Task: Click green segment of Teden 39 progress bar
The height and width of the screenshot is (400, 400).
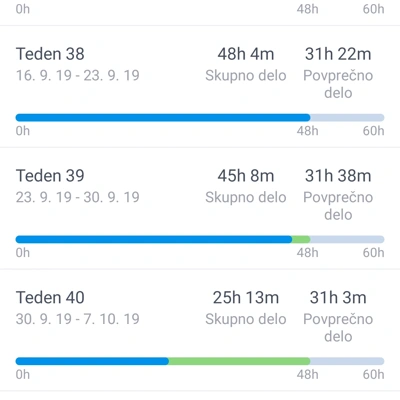Action: tap(301, 239)
